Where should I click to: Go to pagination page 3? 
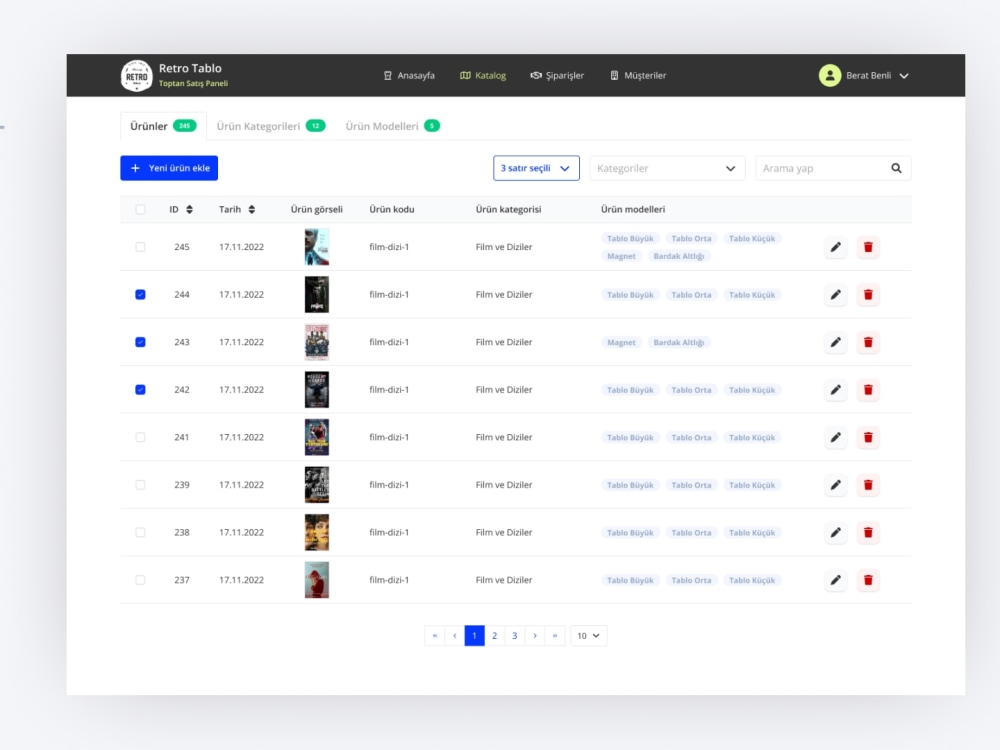tap(515, 636)
